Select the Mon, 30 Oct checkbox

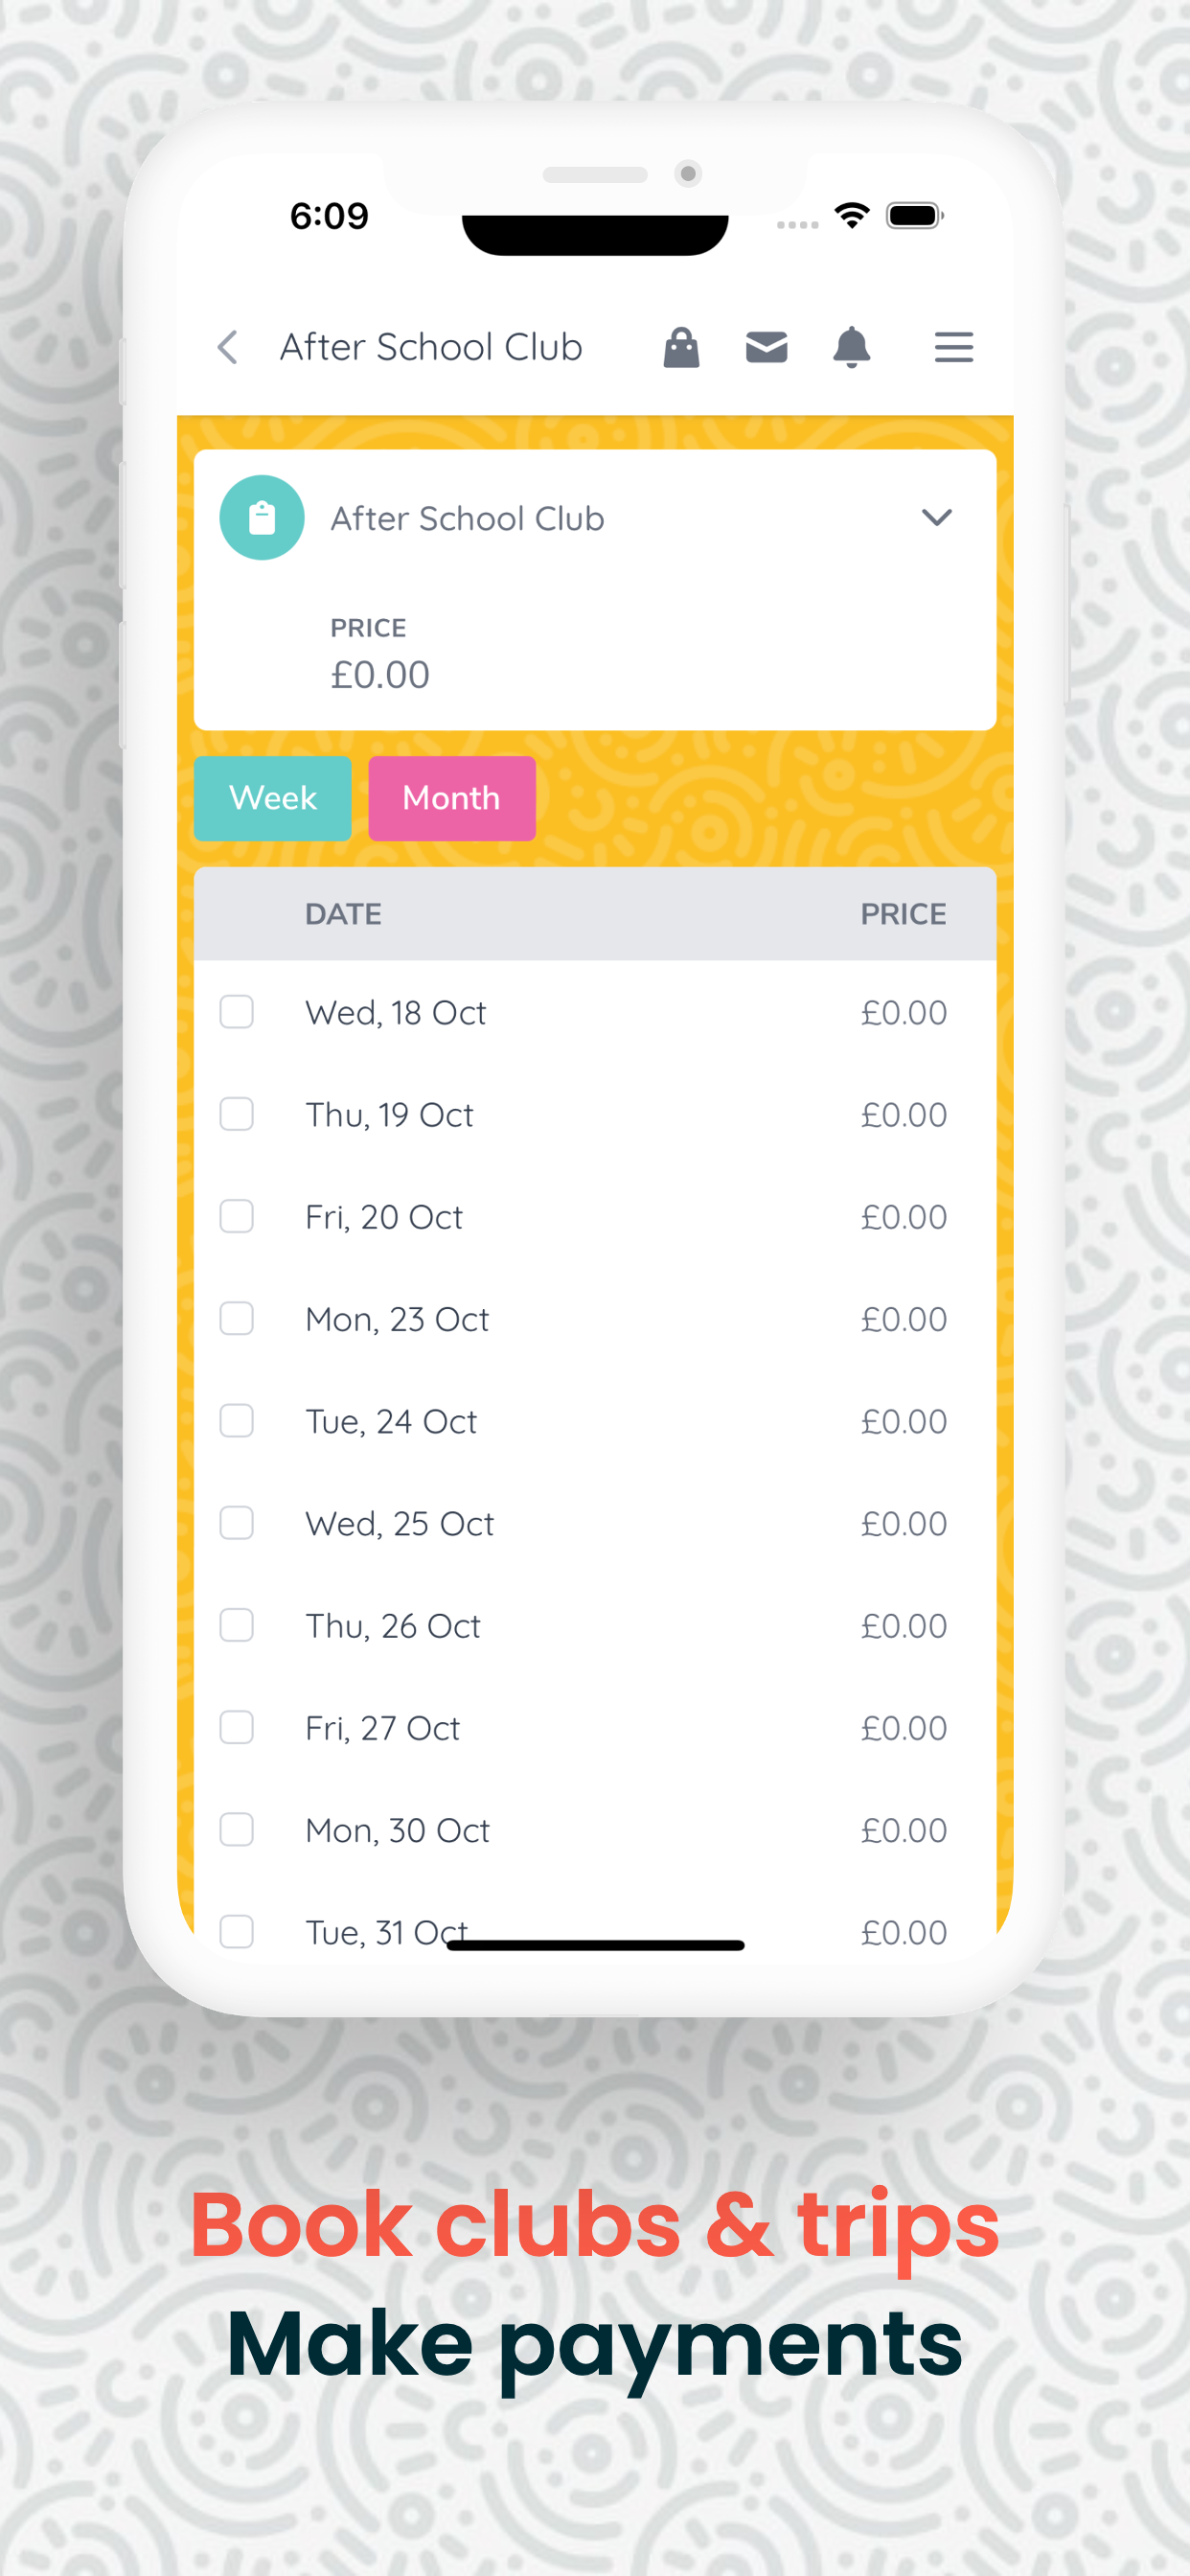[237, 1829]
